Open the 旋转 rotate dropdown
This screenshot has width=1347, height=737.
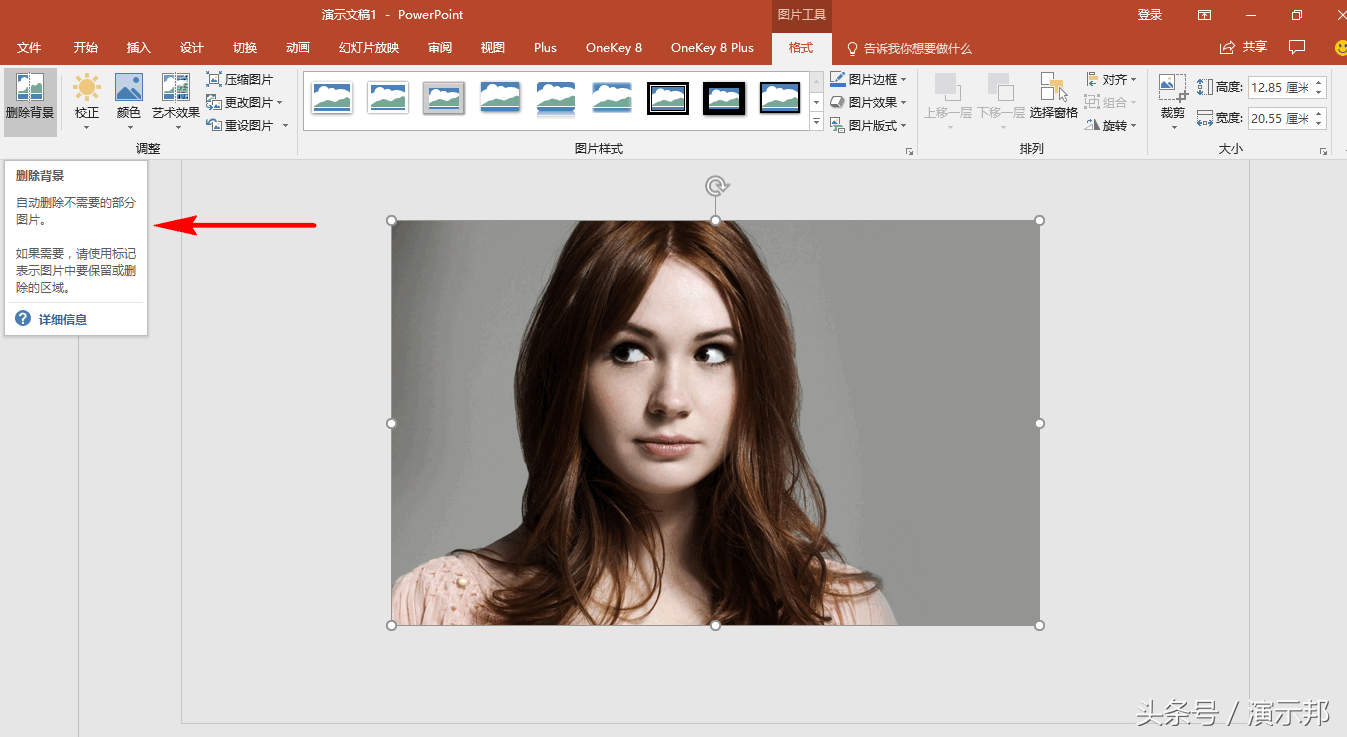pyautogui.click(x=1111, y=125)
